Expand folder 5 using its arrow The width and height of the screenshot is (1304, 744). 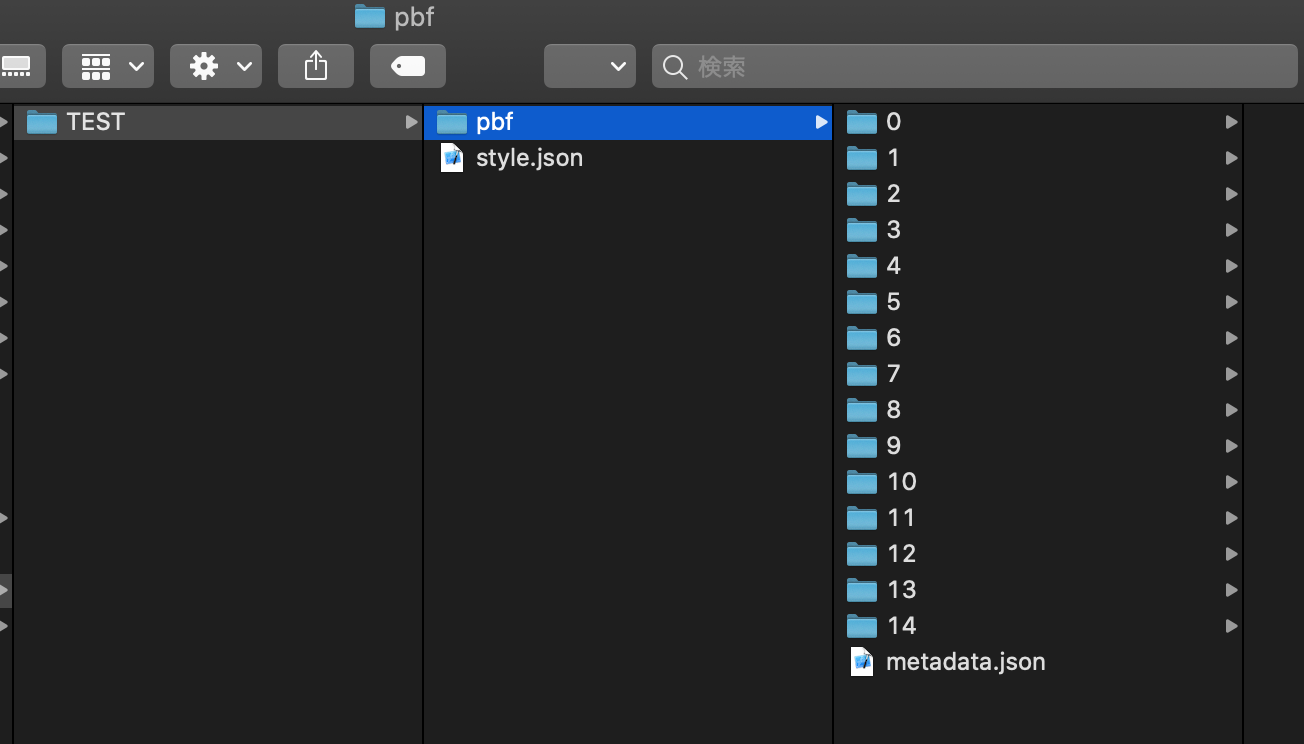tap(1231, 302)
